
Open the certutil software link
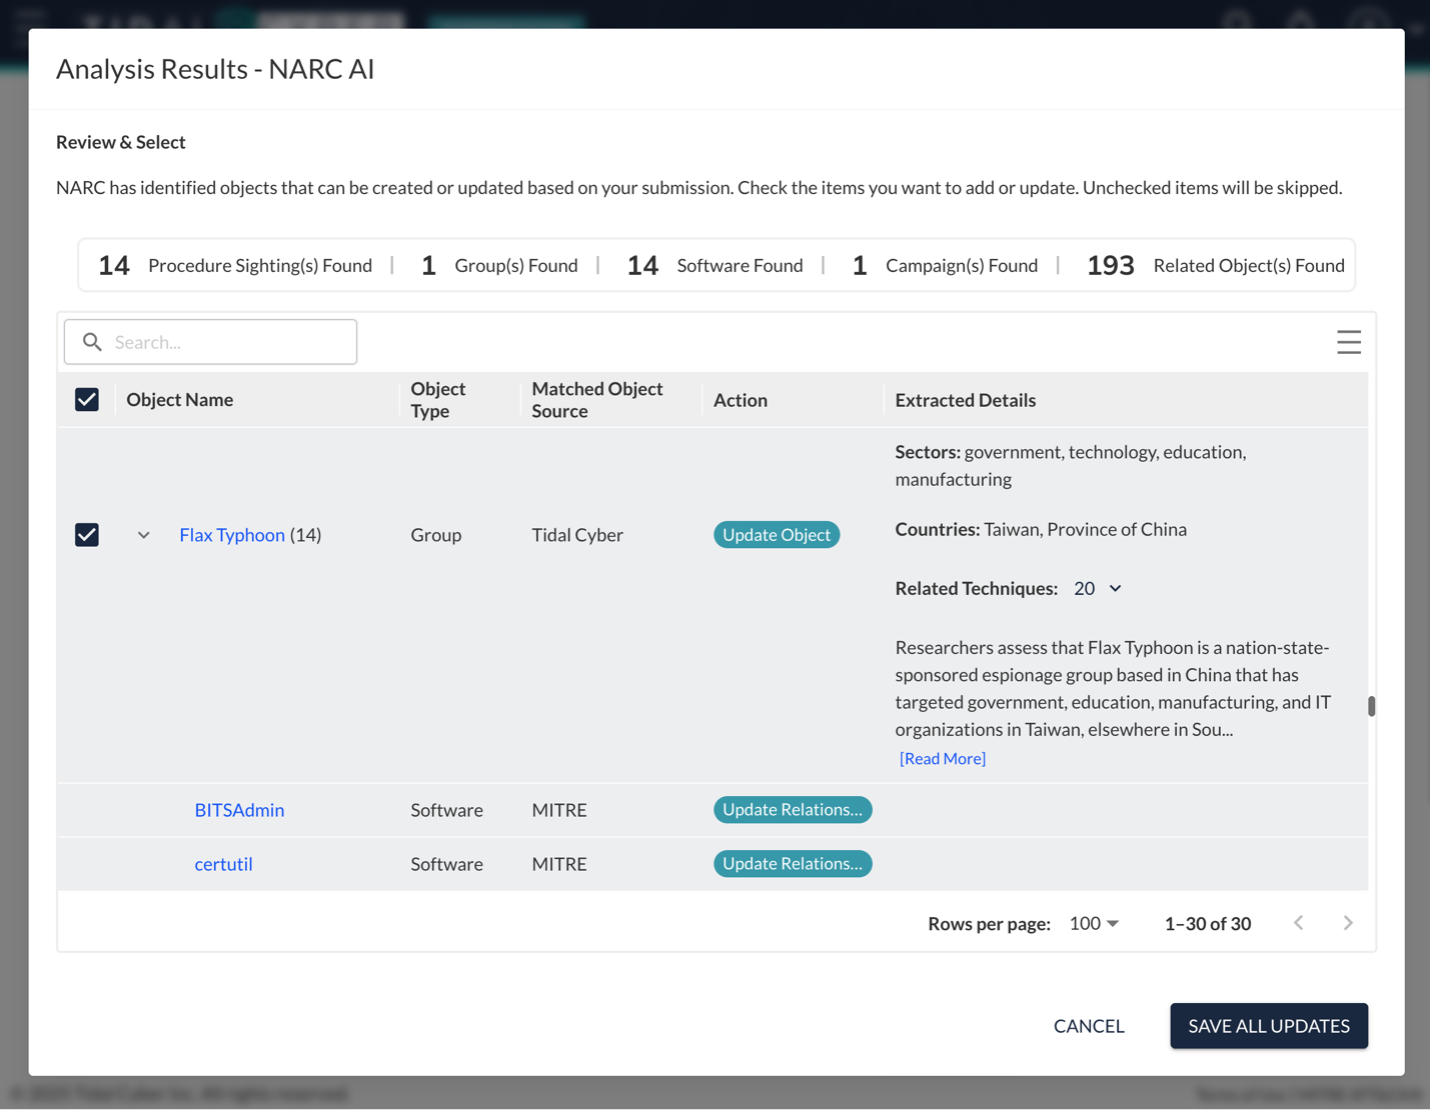pyautogui.click(x=223, y=864)
